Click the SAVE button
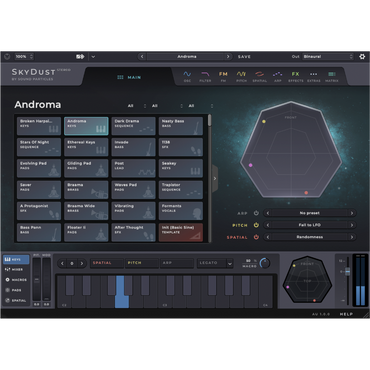 244,57
